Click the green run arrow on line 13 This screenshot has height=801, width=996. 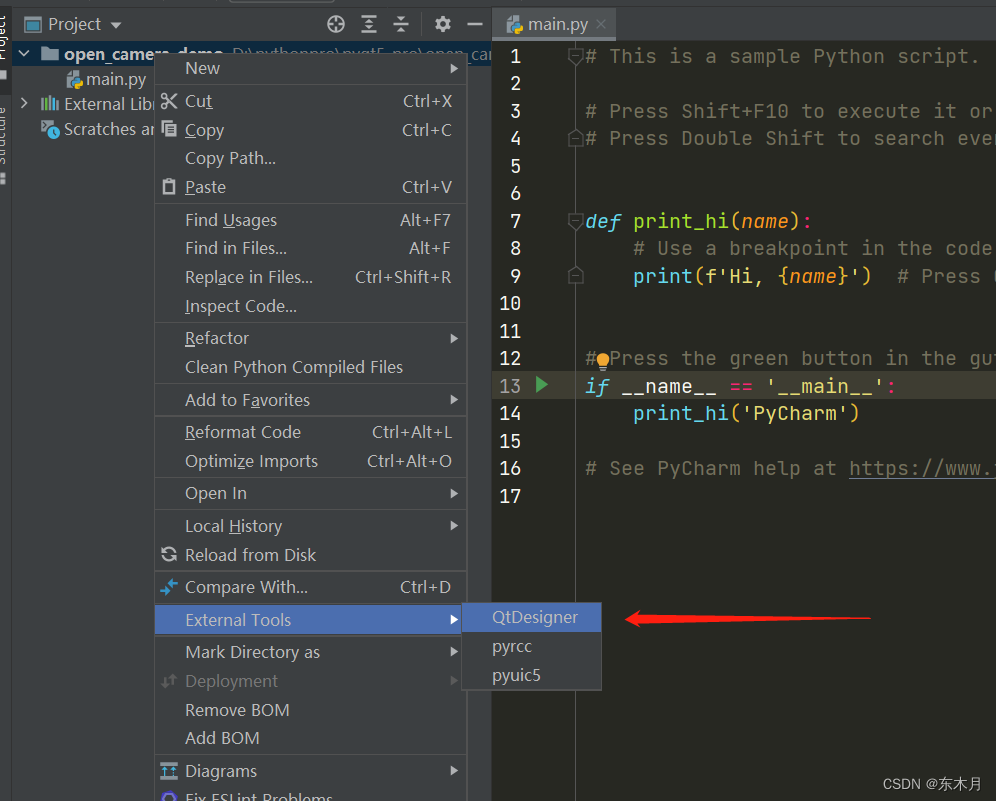click(x=541, y=384)
